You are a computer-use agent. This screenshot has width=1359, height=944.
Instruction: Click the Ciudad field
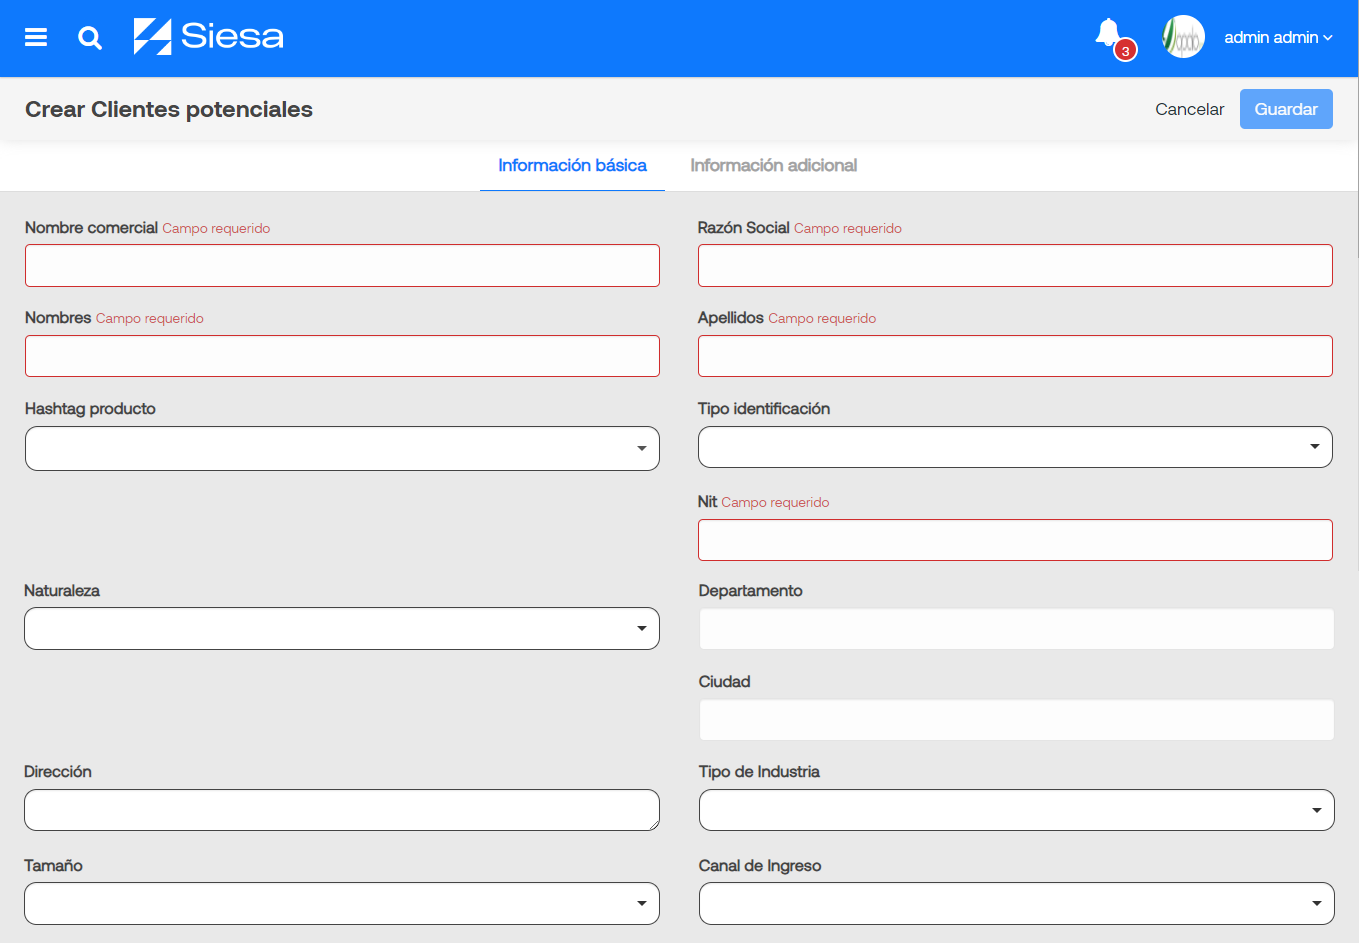point(1016,720)
